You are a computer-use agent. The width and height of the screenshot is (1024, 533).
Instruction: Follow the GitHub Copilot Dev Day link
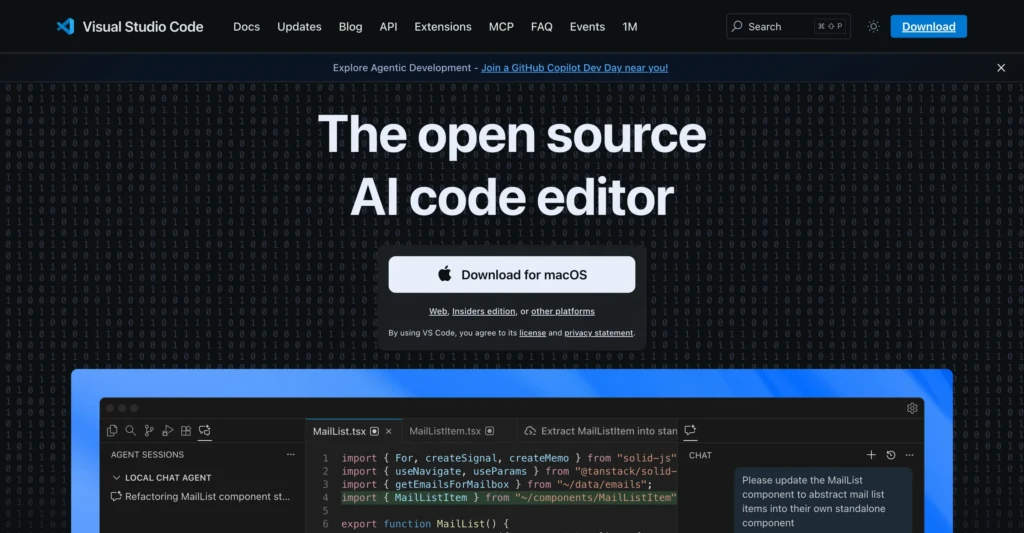pos(574,68)
